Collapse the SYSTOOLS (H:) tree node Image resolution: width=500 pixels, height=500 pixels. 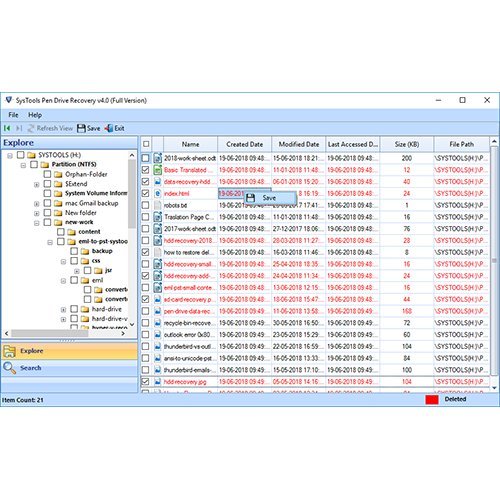tap(10, 155)
